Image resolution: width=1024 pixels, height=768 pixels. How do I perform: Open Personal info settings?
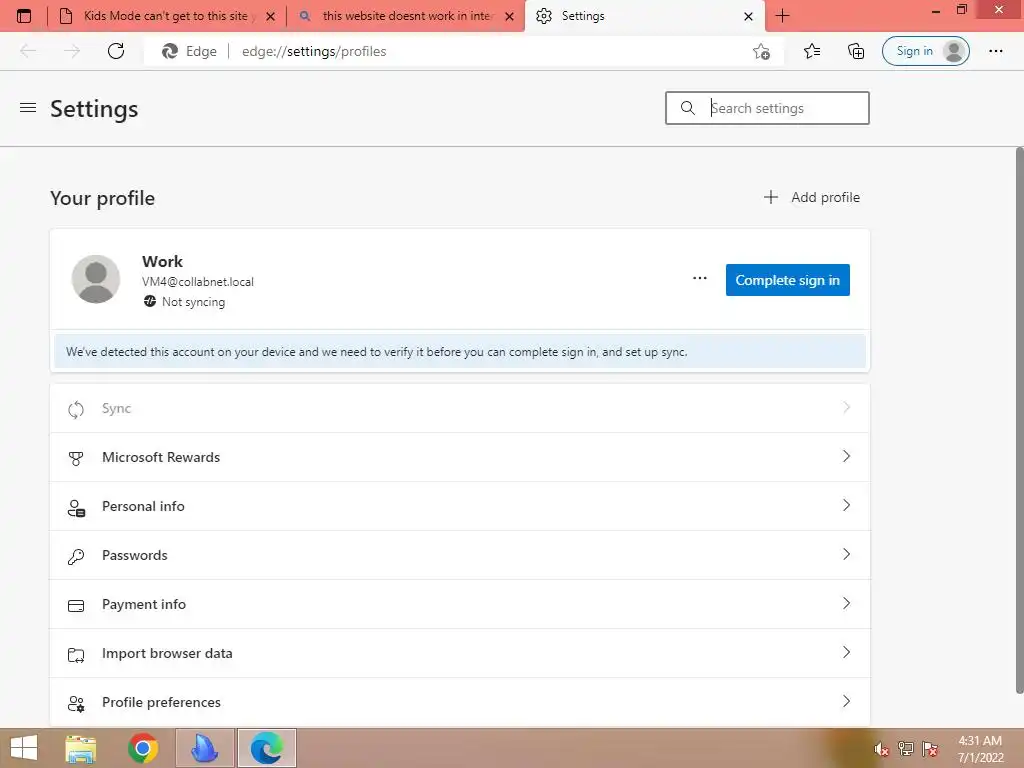point(460,506)
